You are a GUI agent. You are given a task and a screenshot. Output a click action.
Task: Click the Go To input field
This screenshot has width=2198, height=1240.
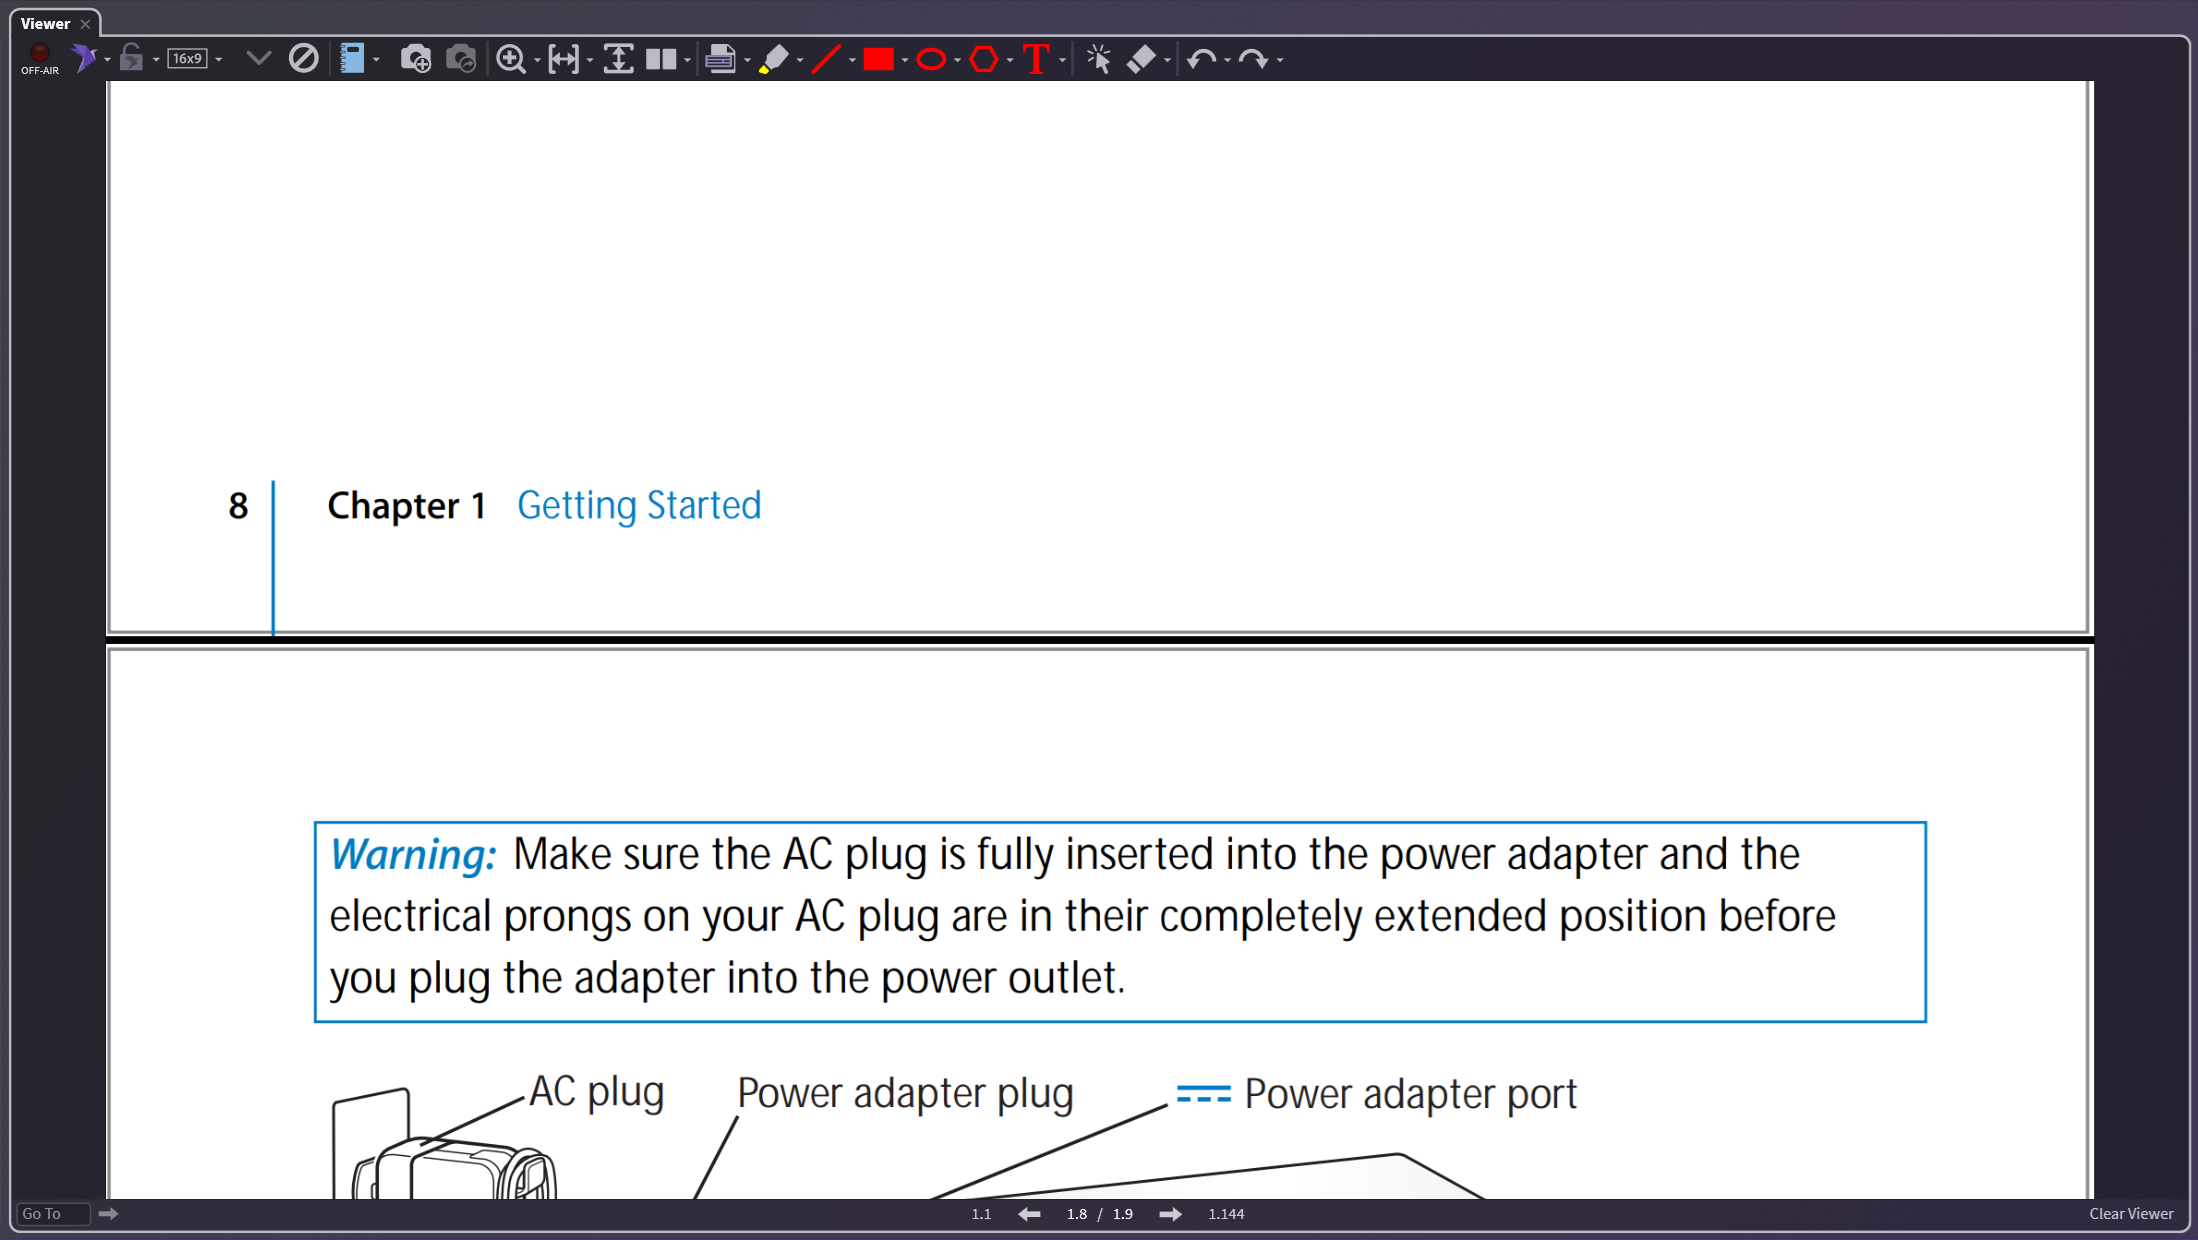(x=52, y=1213)
